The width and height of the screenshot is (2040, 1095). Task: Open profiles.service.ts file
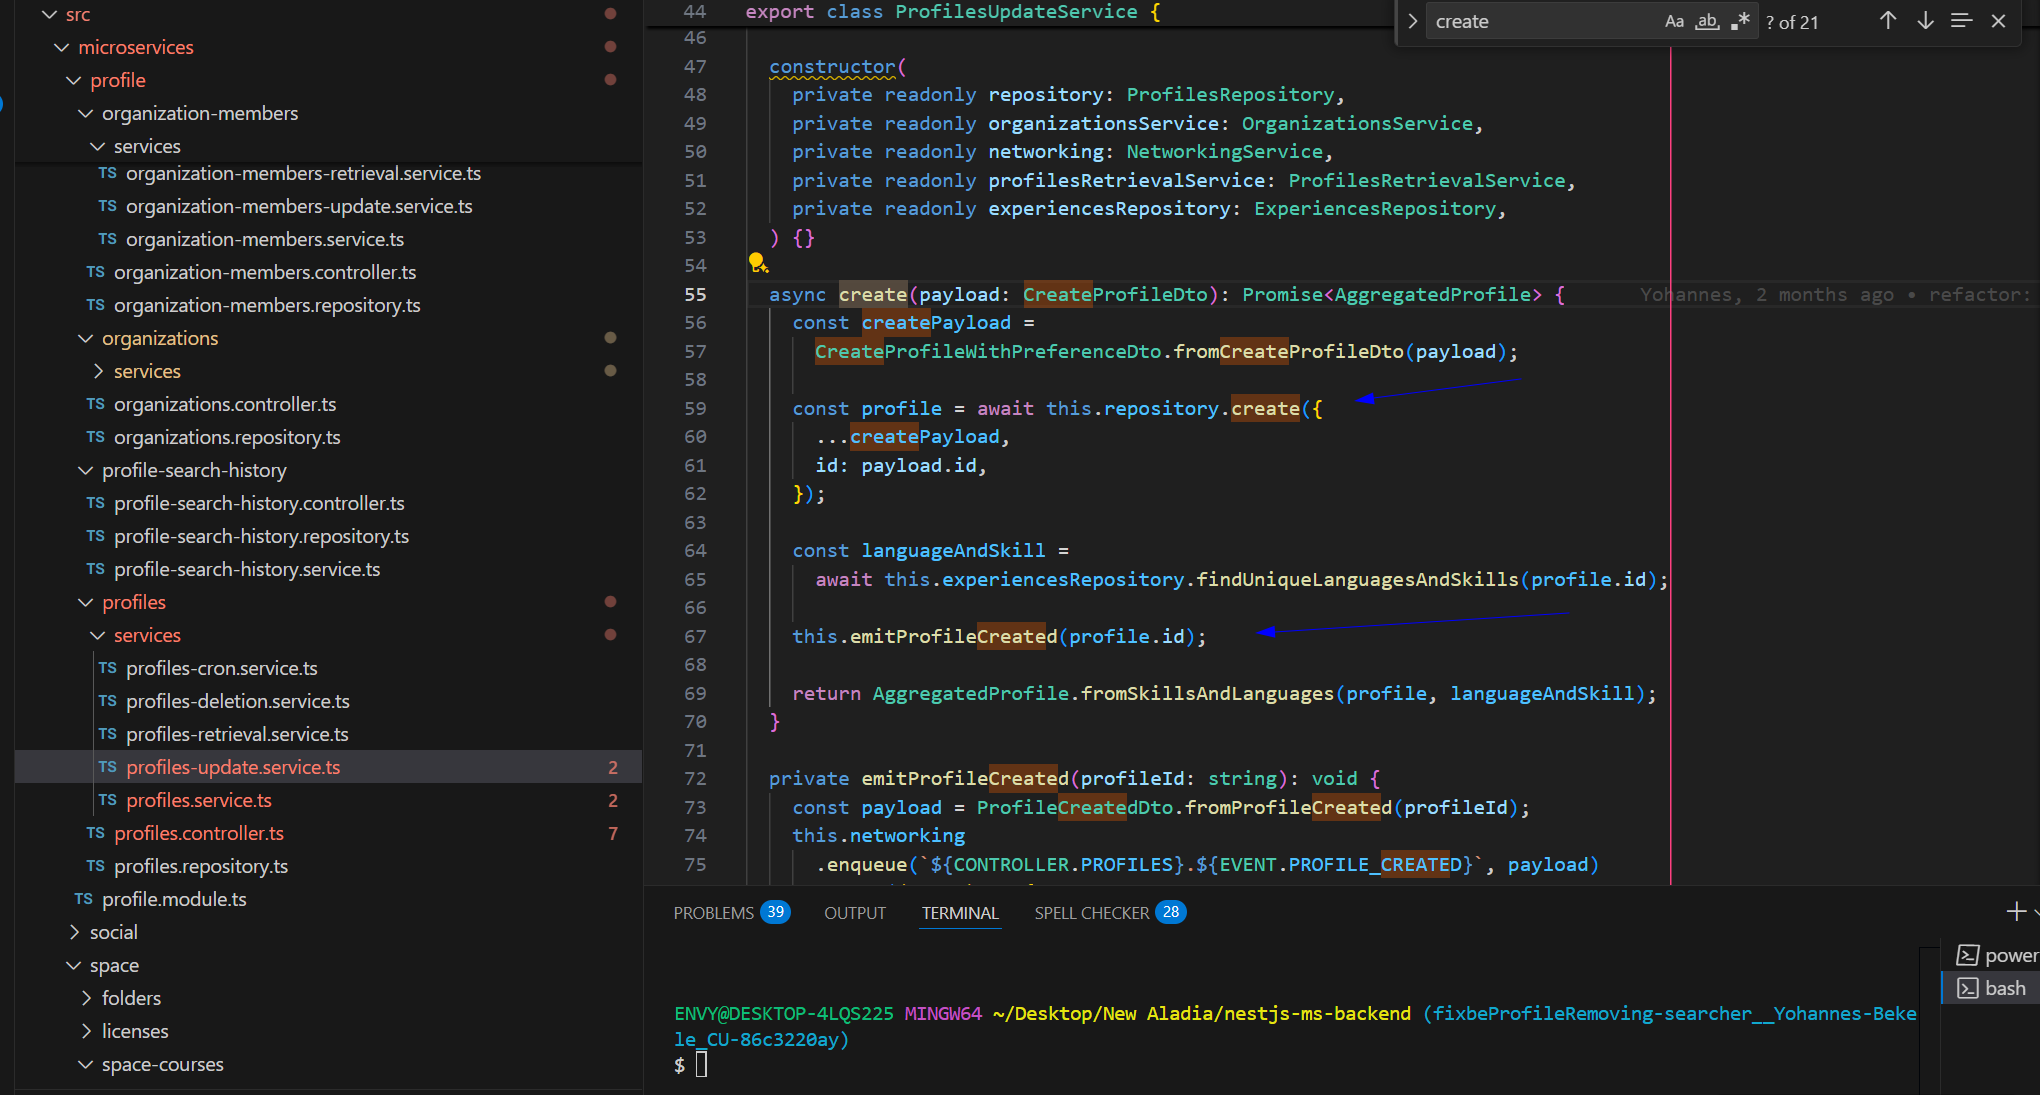click(199, 800)
